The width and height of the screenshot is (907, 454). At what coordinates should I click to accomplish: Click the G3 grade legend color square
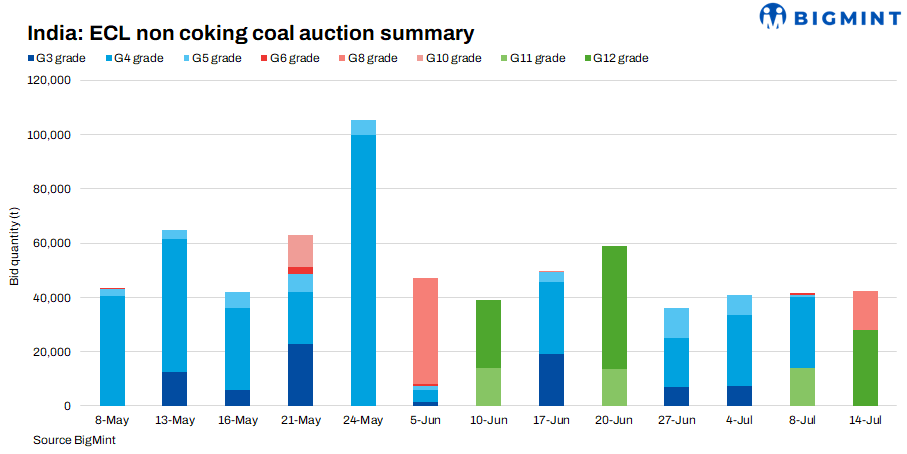pyautogui.click(x=31, y=58)
